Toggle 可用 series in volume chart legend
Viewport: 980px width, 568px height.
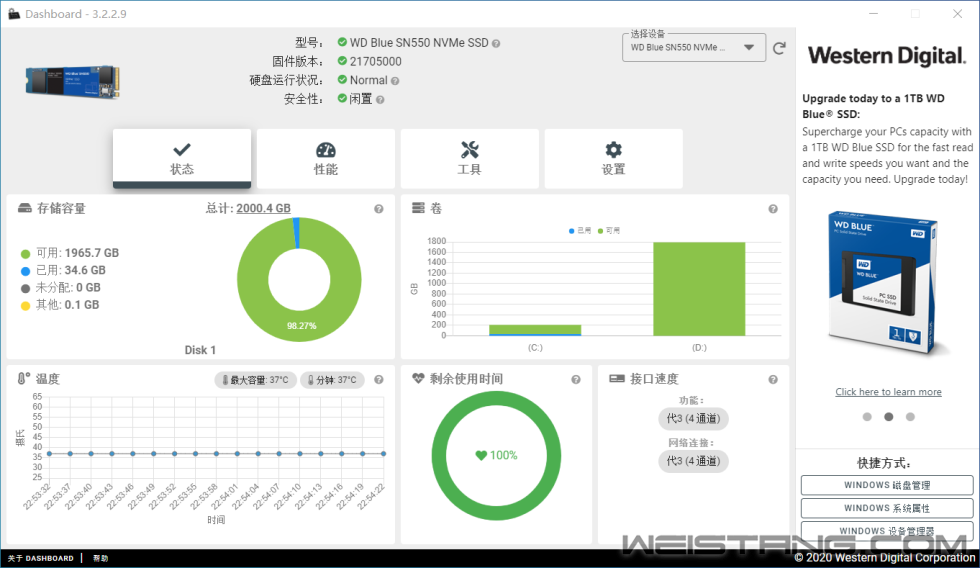tap(609, 231)
